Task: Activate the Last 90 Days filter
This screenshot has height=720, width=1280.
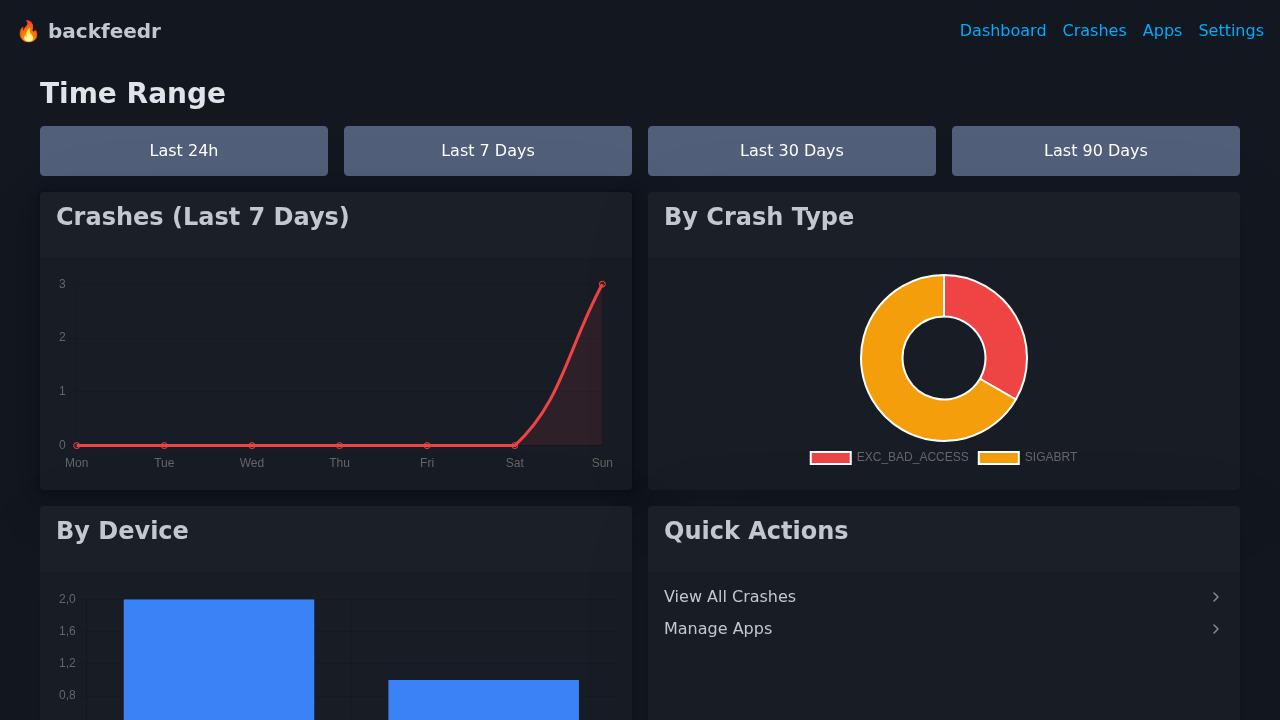Action: [1095, 150]
